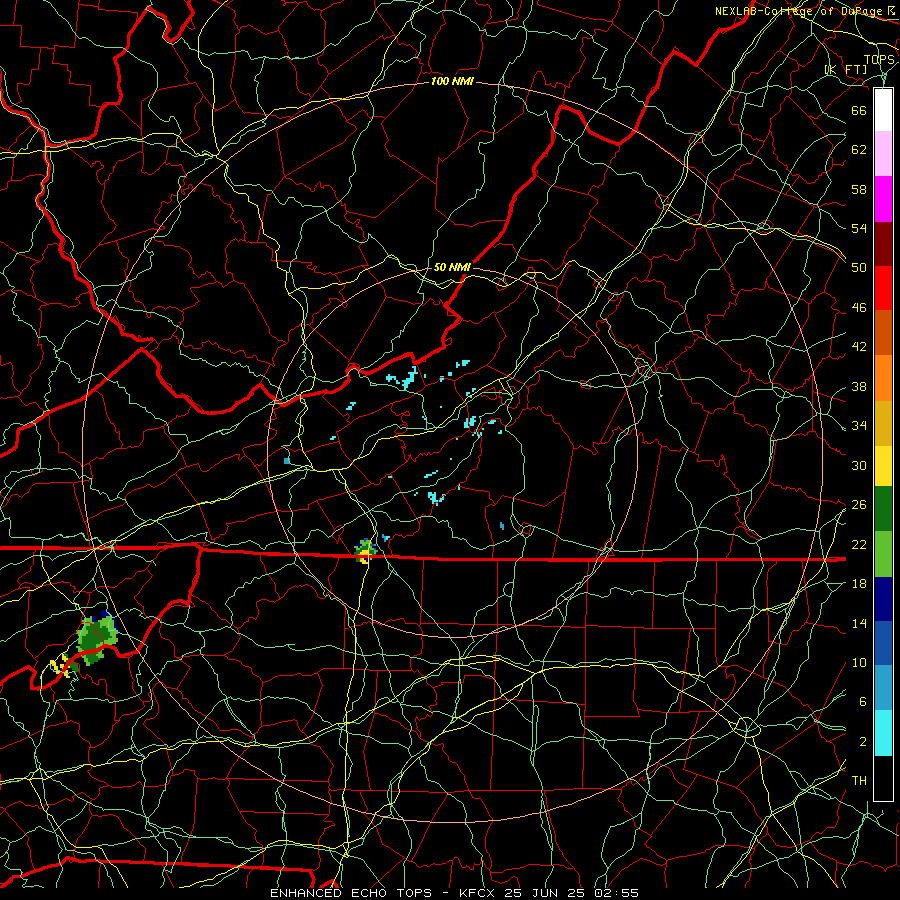Click the "TOPS" legend heading
900x900 pixels.
coord(879,60)
